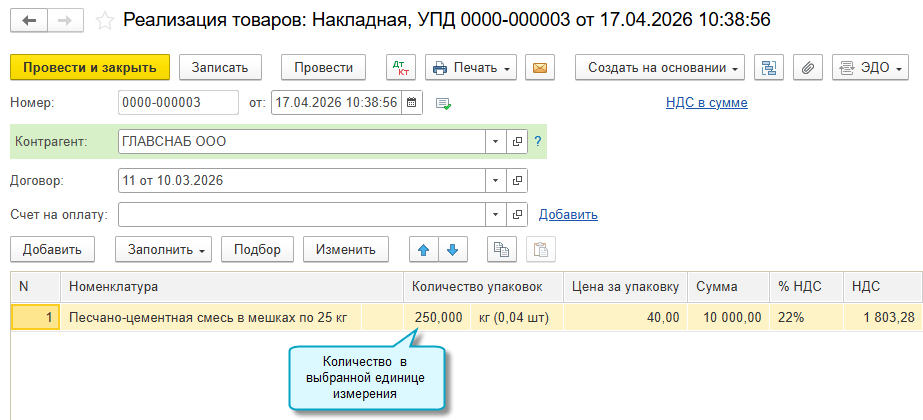Click Провести и закрыть button
This screenshot has width=923, height=420.
(90, 67)
